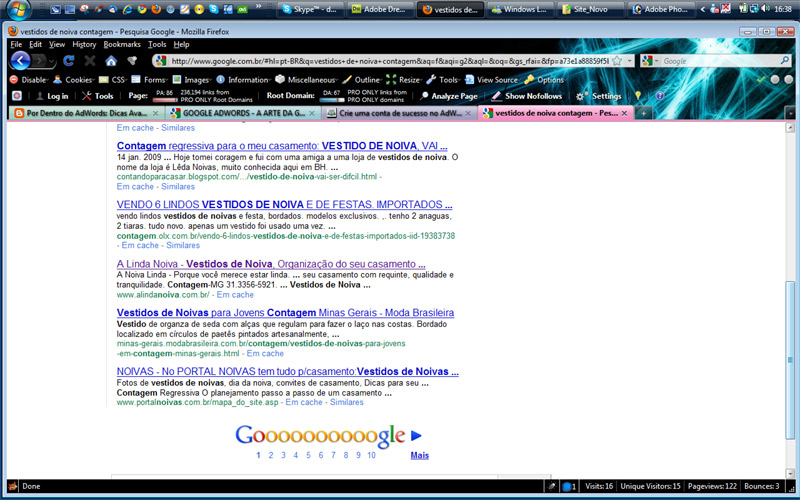800x500 pixels.
Task: Open the Images dropdown menu
Action: (192, 80)
